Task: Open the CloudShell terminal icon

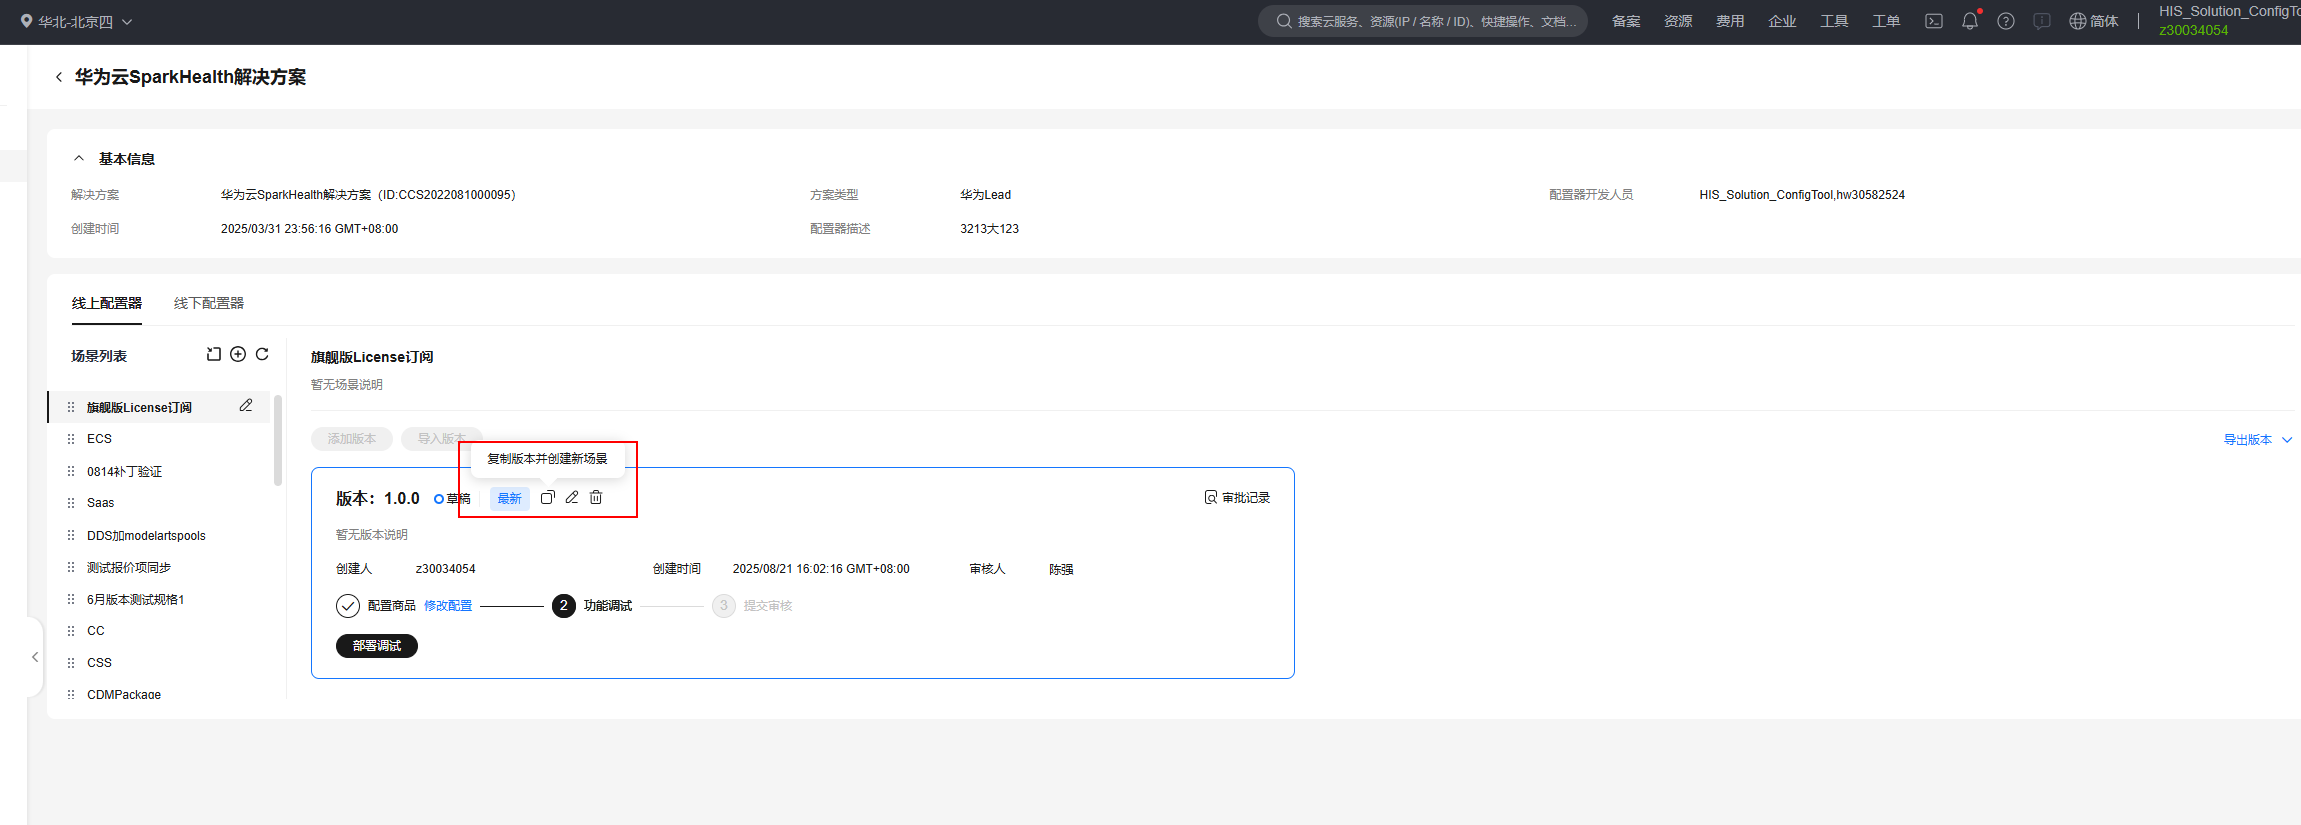Action: pyautogui.click(x=1934, y=21)
